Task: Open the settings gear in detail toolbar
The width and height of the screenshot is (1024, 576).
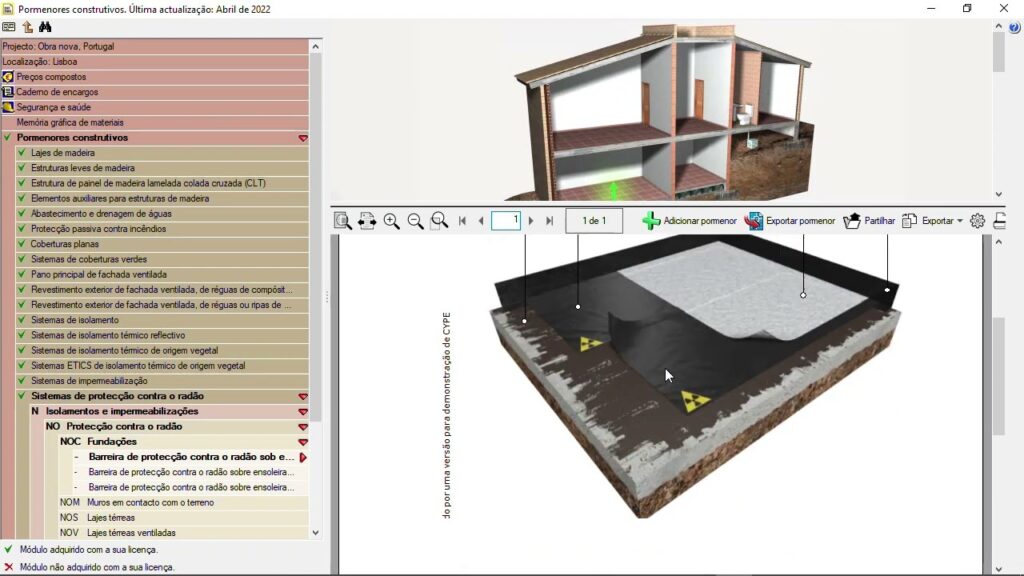Action: pyautogui.click(x=977, y=221)
